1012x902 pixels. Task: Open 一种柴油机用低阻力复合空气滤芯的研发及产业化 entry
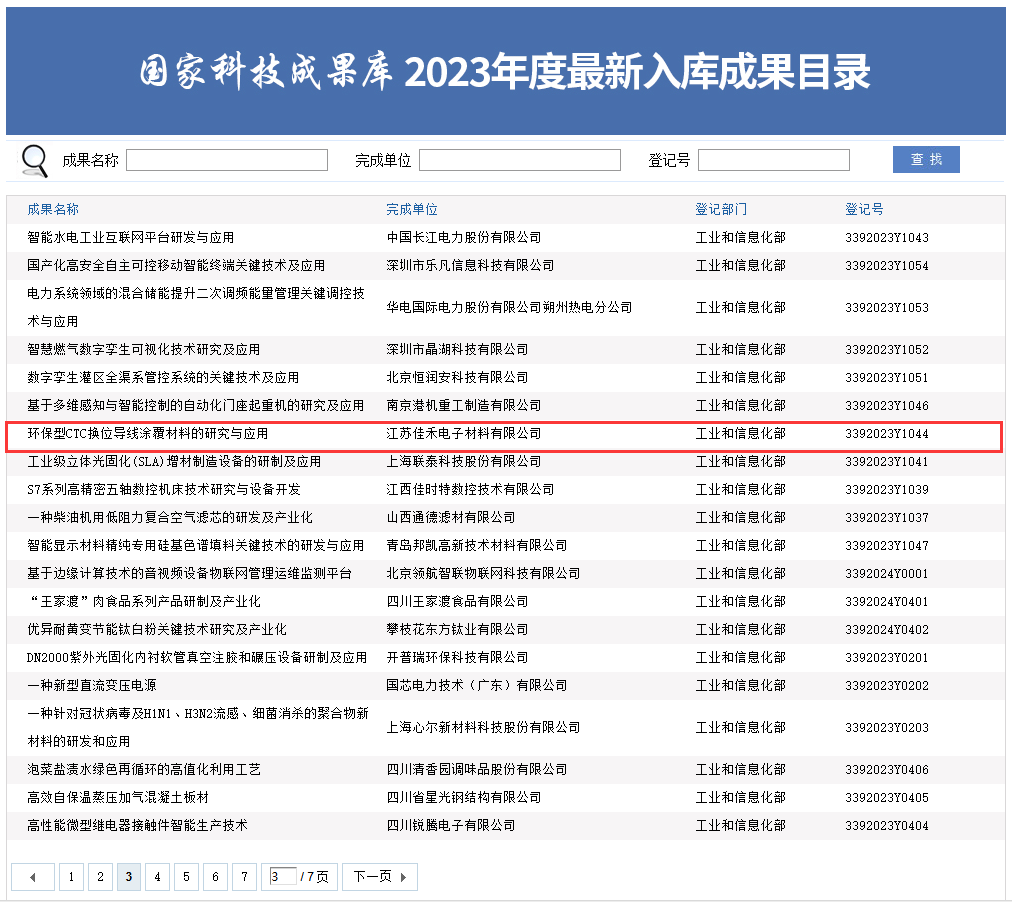click(170, 517)
